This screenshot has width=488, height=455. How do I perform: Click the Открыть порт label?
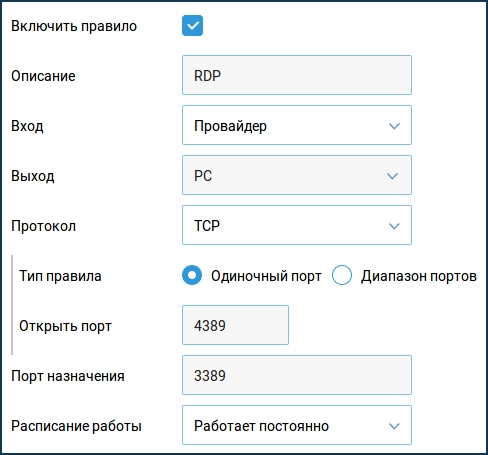[65, 326]
